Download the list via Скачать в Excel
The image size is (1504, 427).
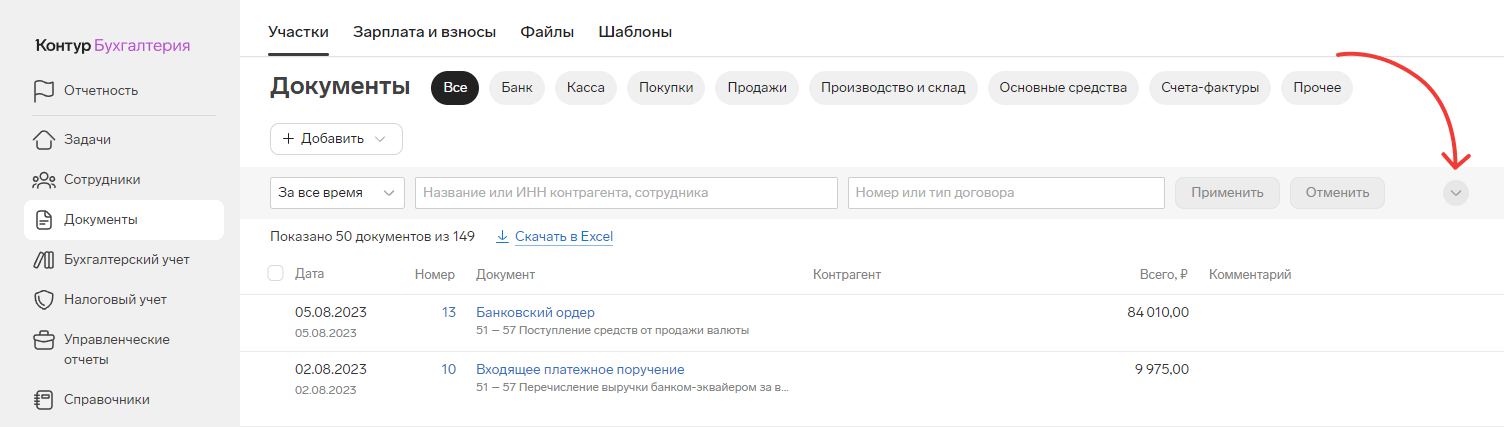pyautogui.click(x=564, y=237)
